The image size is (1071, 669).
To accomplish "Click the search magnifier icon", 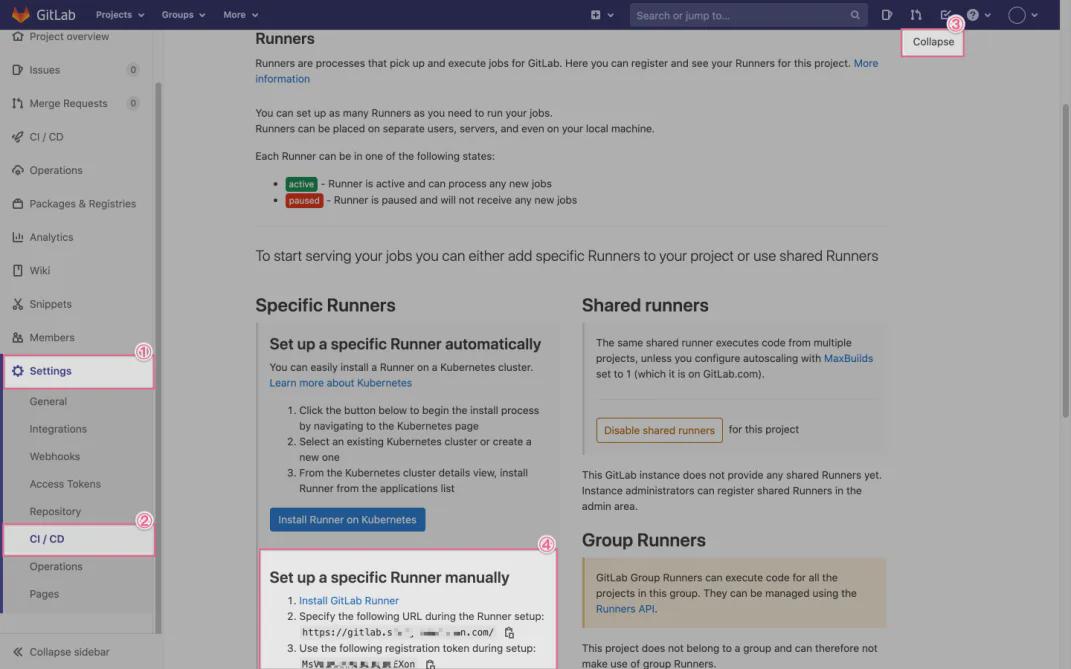I will [855, 15].
